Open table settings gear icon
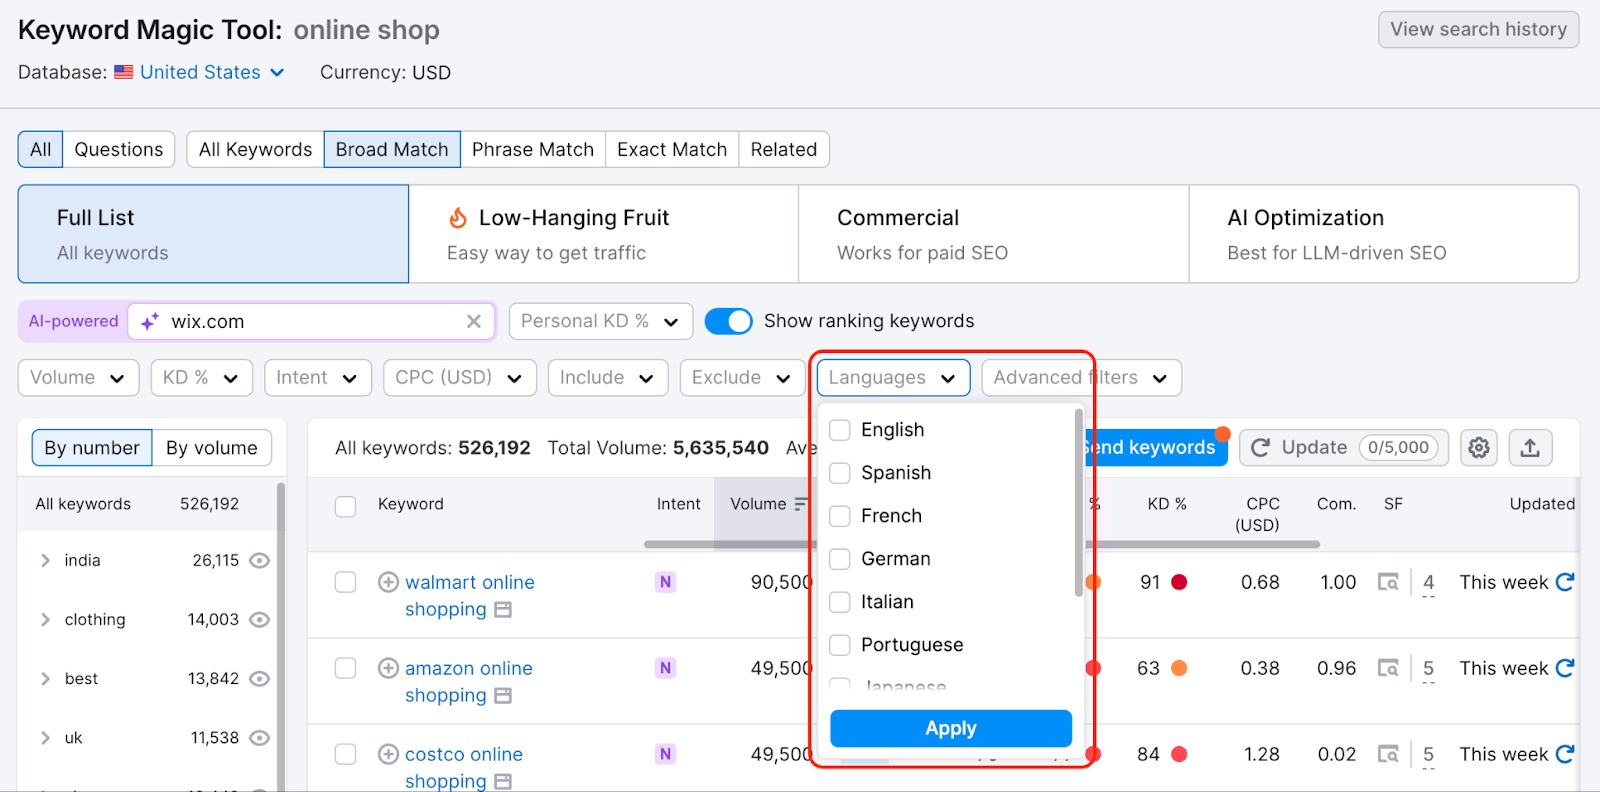Viewport: 1600px width, 792px height. point(1479,448)
